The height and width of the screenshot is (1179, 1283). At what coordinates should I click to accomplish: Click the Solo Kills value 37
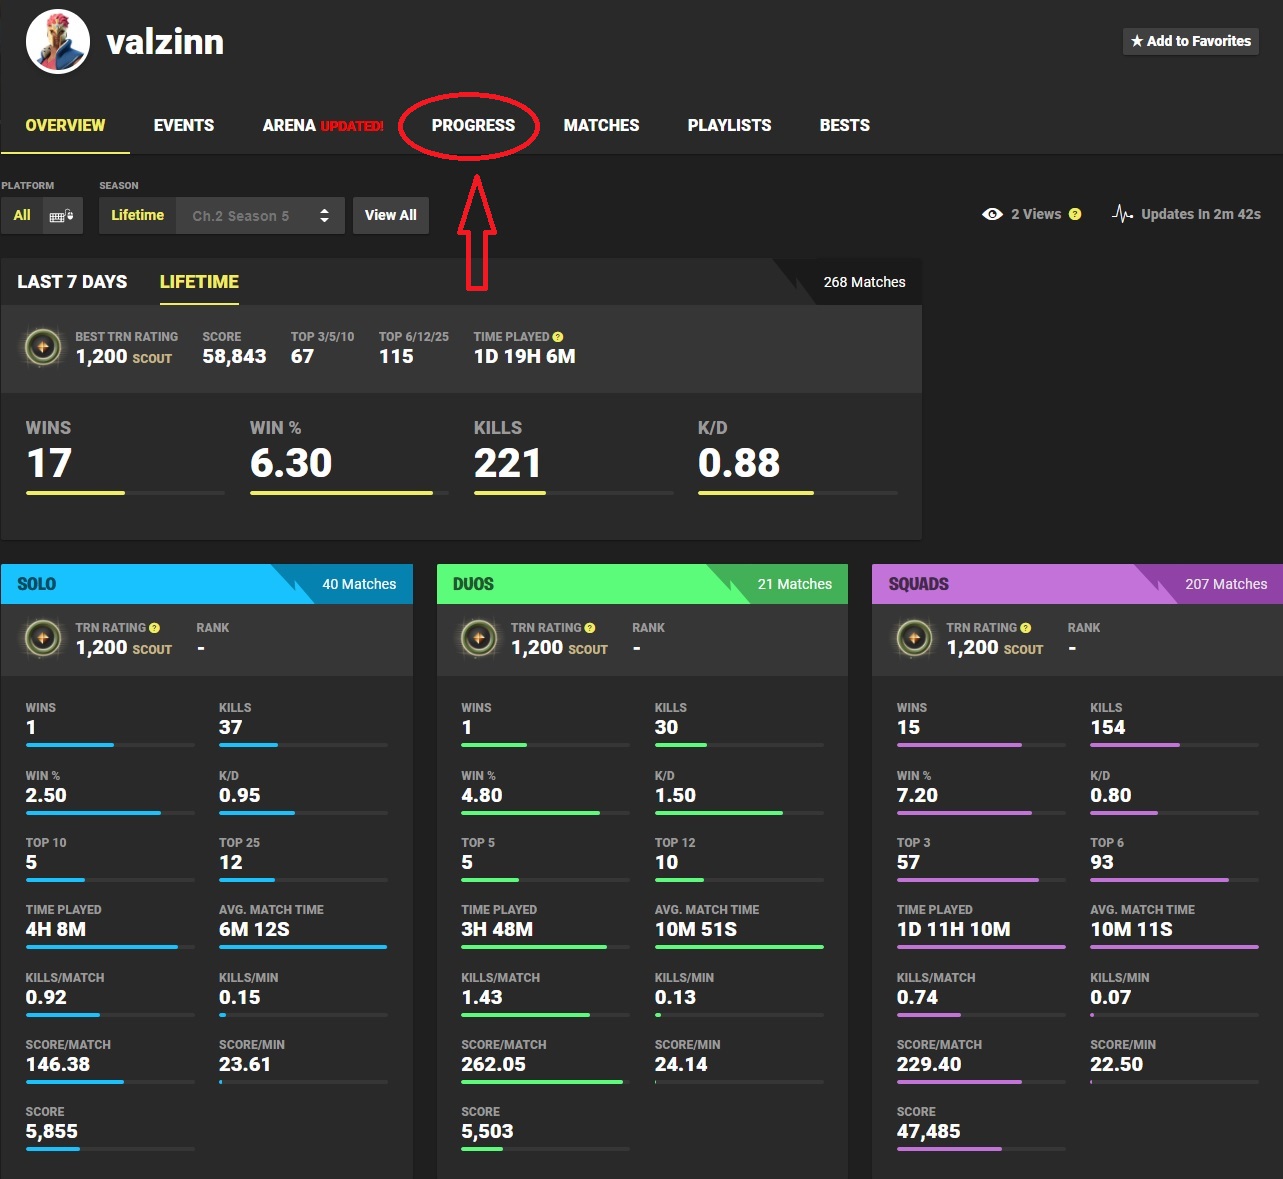[x=231, y=727]
